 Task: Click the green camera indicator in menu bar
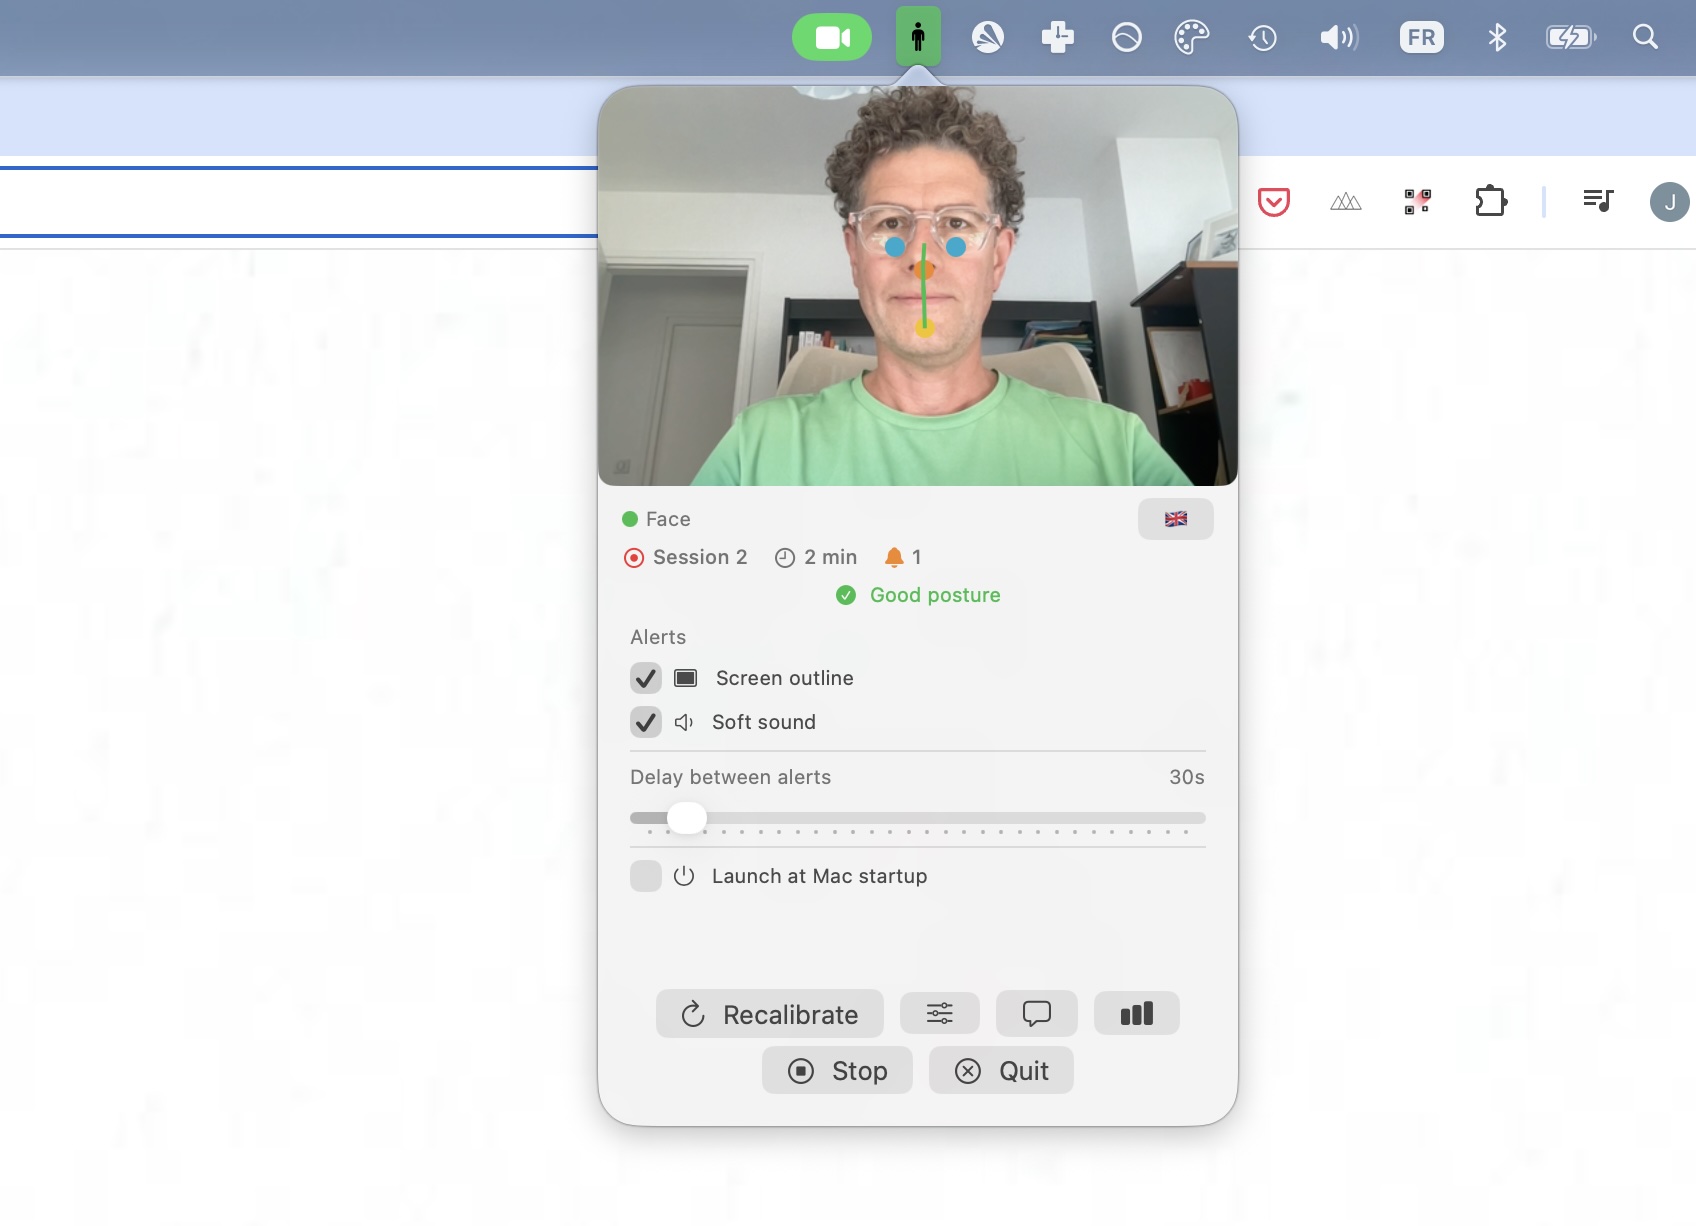click(832, 37)
